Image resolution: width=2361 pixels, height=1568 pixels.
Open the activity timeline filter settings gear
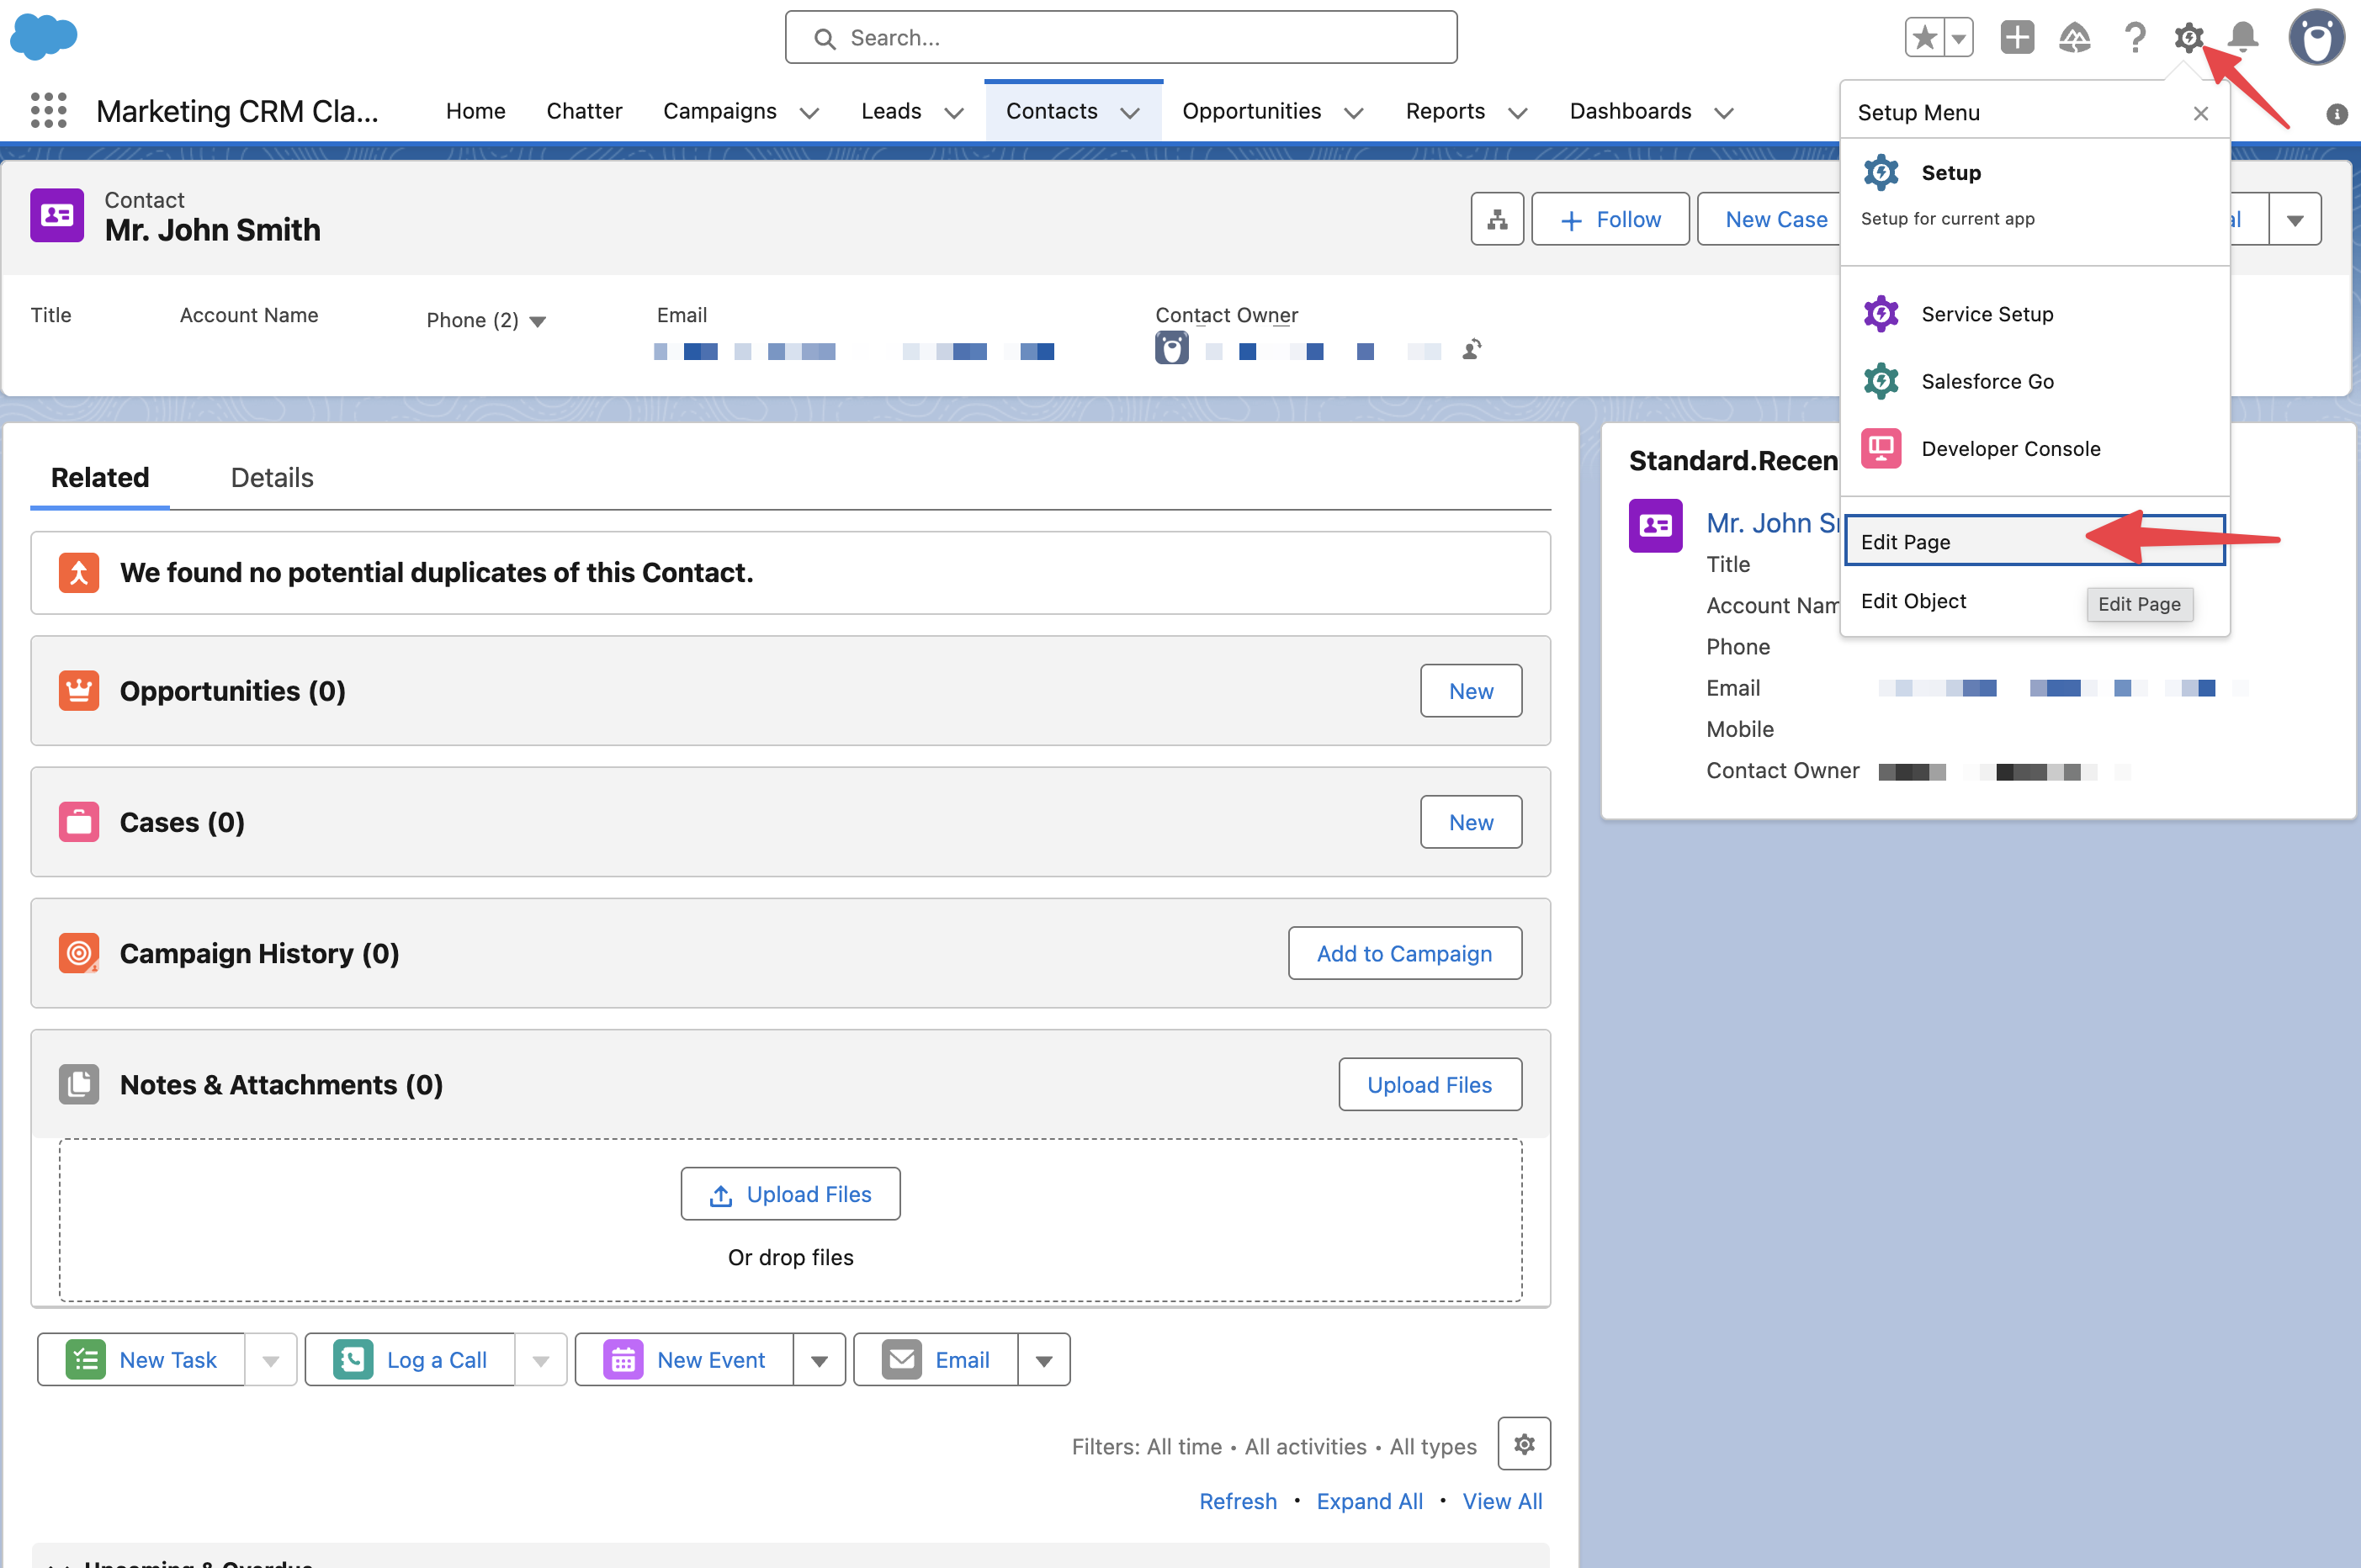(1523, 1443)
